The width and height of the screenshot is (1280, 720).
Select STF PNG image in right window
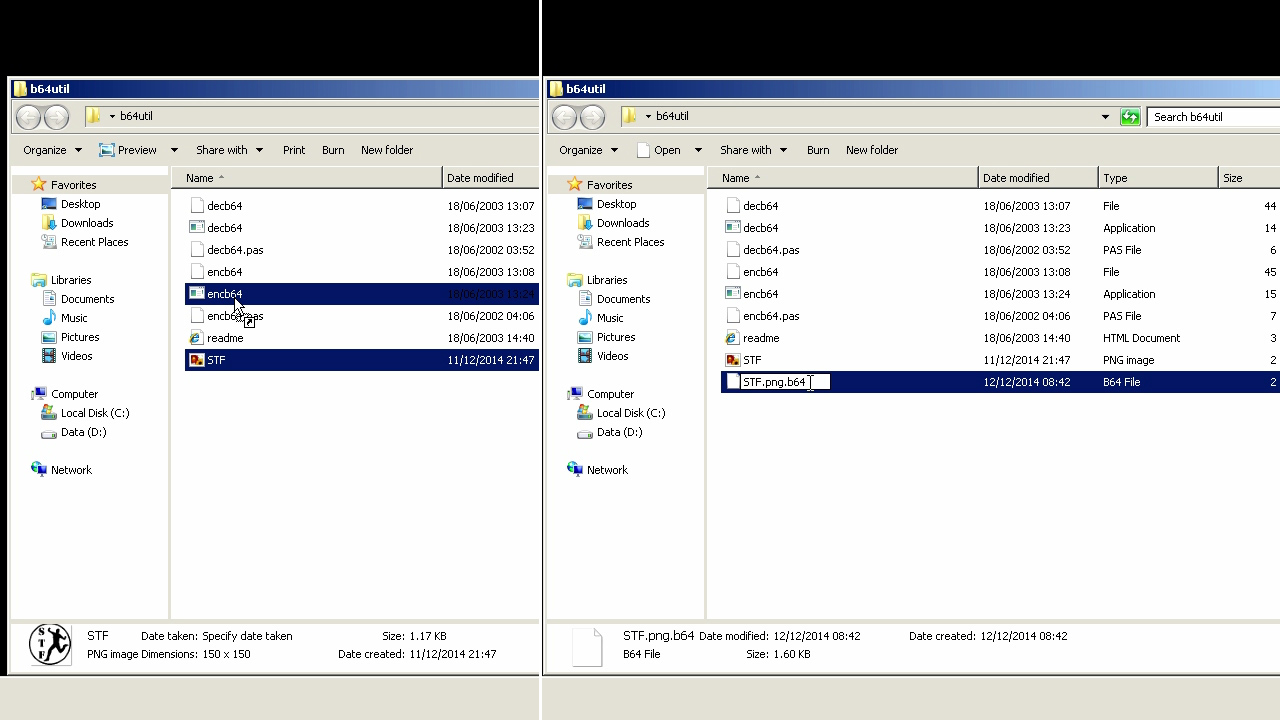click(1000, 360)
